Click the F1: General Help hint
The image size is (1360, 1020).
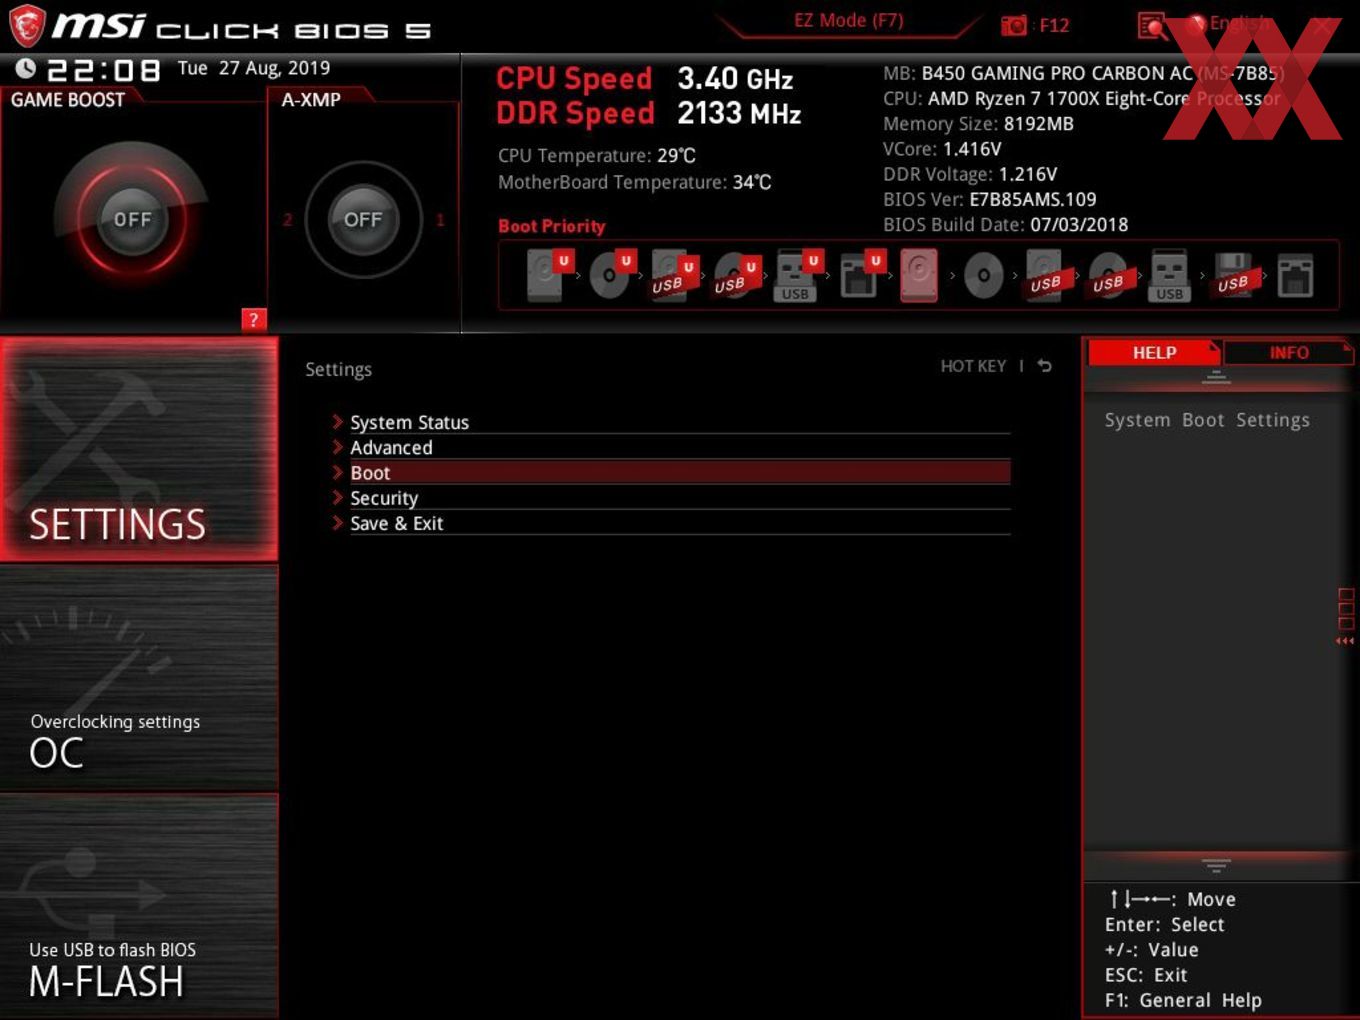pos(1183,1000)
